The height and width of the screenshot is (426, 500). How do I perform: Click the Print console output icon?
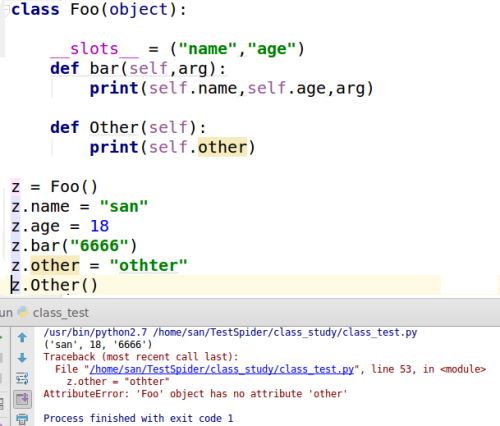tap(22, 419)
